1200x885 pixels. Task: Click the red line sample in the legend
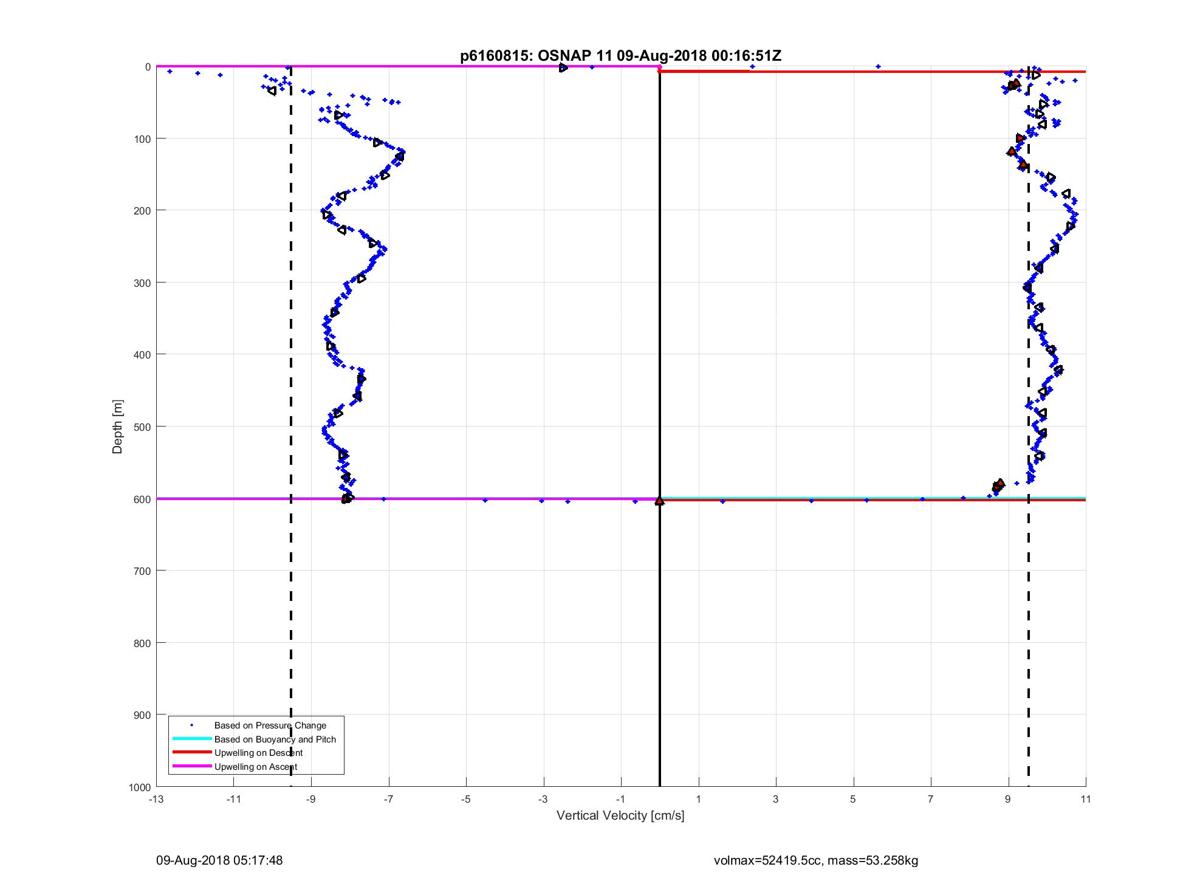pos(191,753)
